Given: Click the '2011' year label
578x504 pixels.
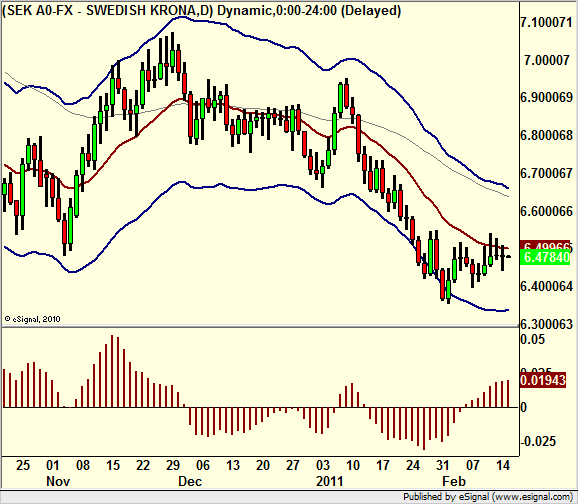Looking at the screenshot, I should [330, 482].
